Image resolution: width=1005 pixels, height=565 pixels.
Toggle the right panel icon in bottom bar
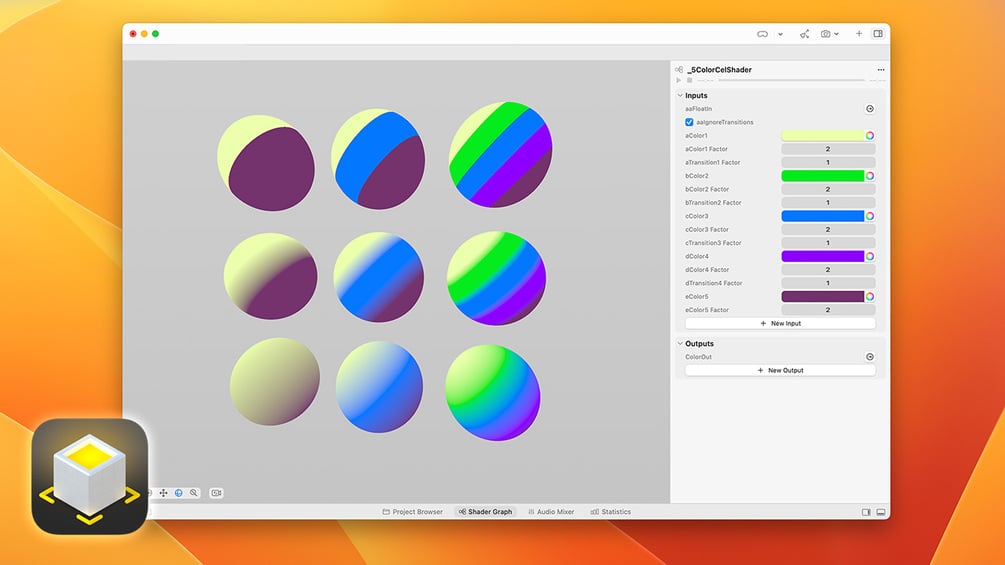click(866, 512)
